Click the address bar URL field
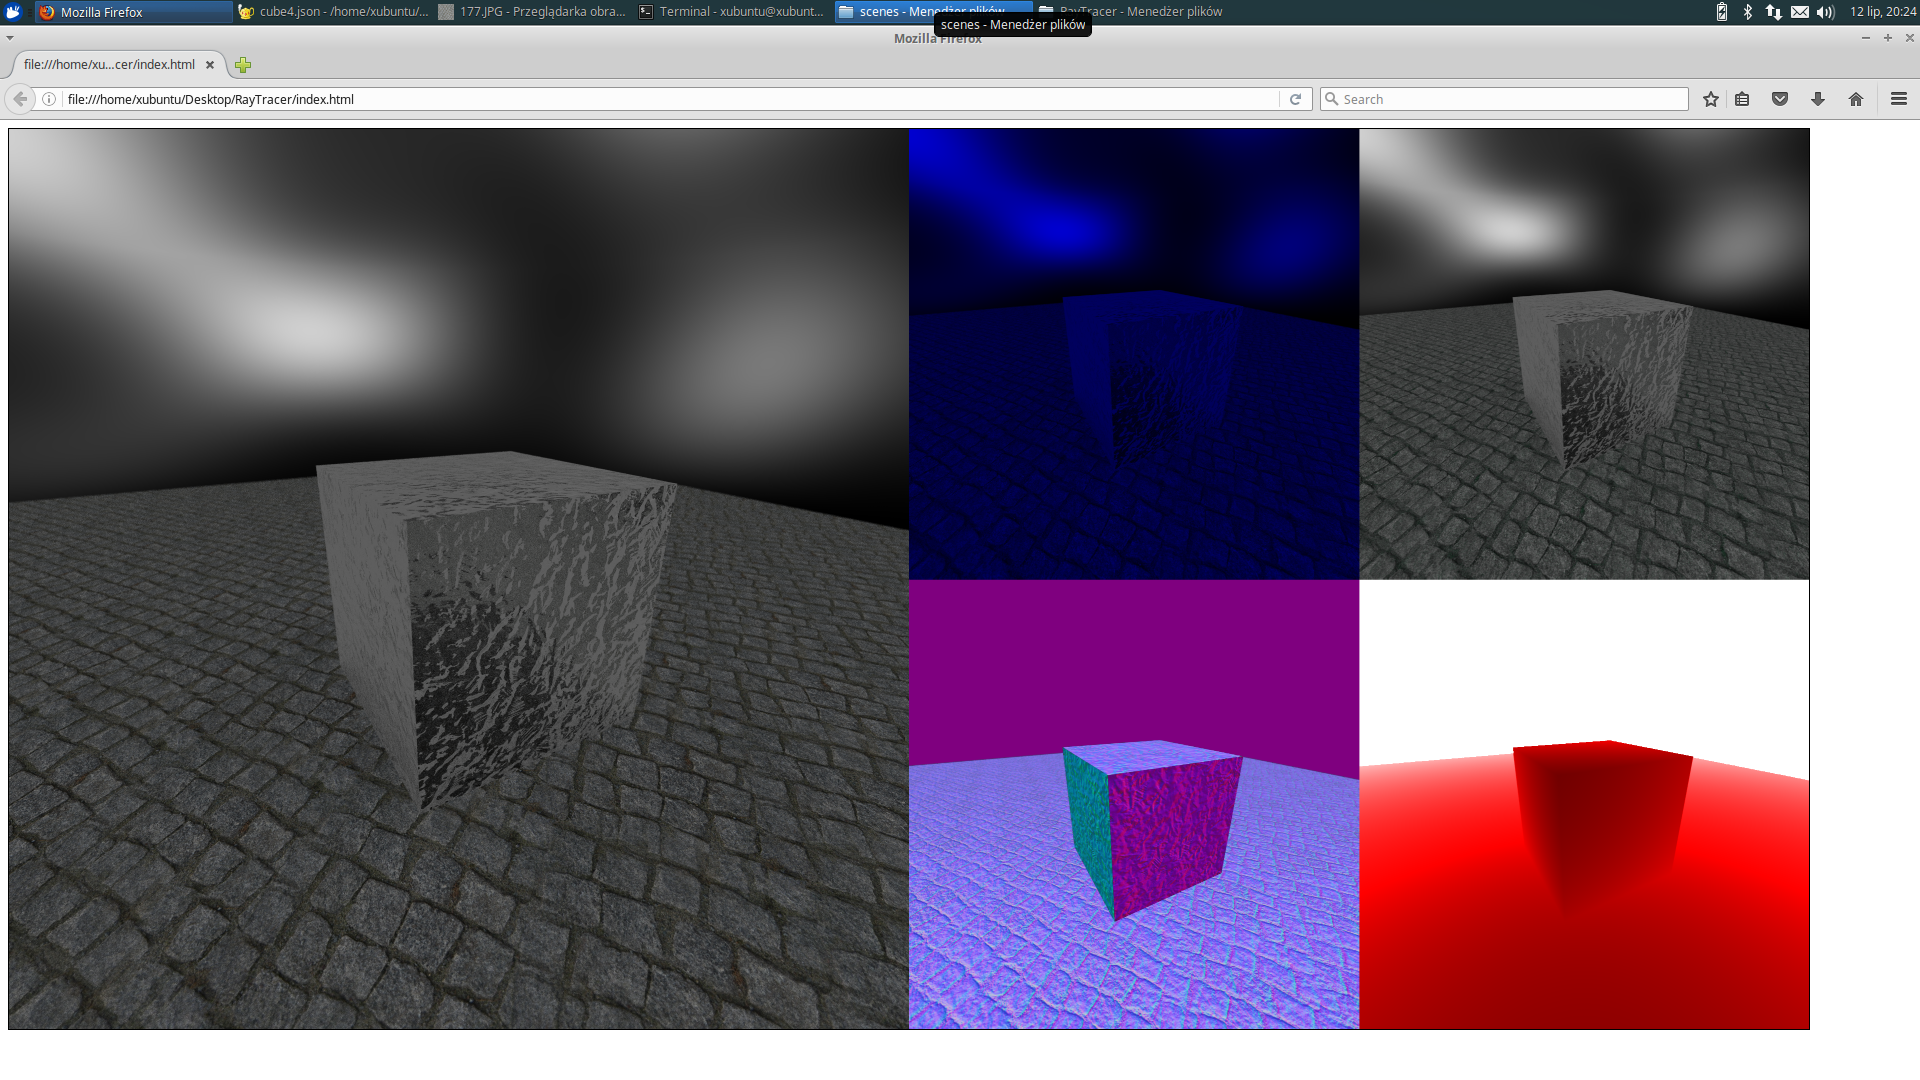Screen dimensions: 1920x1080 coord(660,99)
